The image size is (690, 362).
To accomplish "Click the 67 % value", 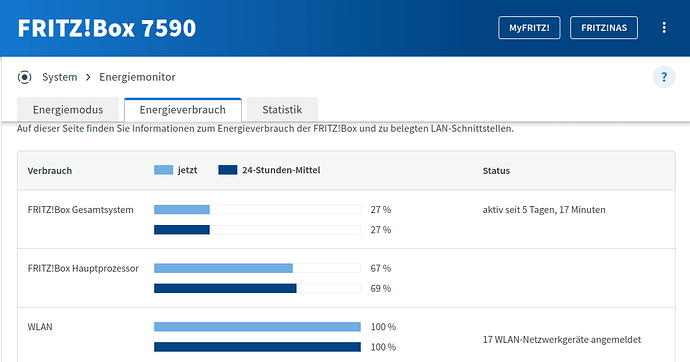I will point(381,268).
